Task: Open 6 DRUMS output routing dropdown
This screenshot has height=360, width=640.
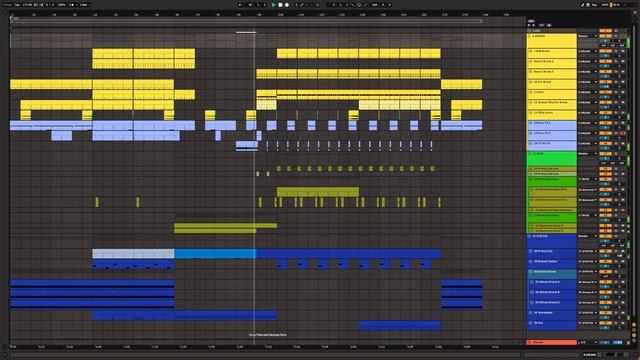Action: pos(587,36)
